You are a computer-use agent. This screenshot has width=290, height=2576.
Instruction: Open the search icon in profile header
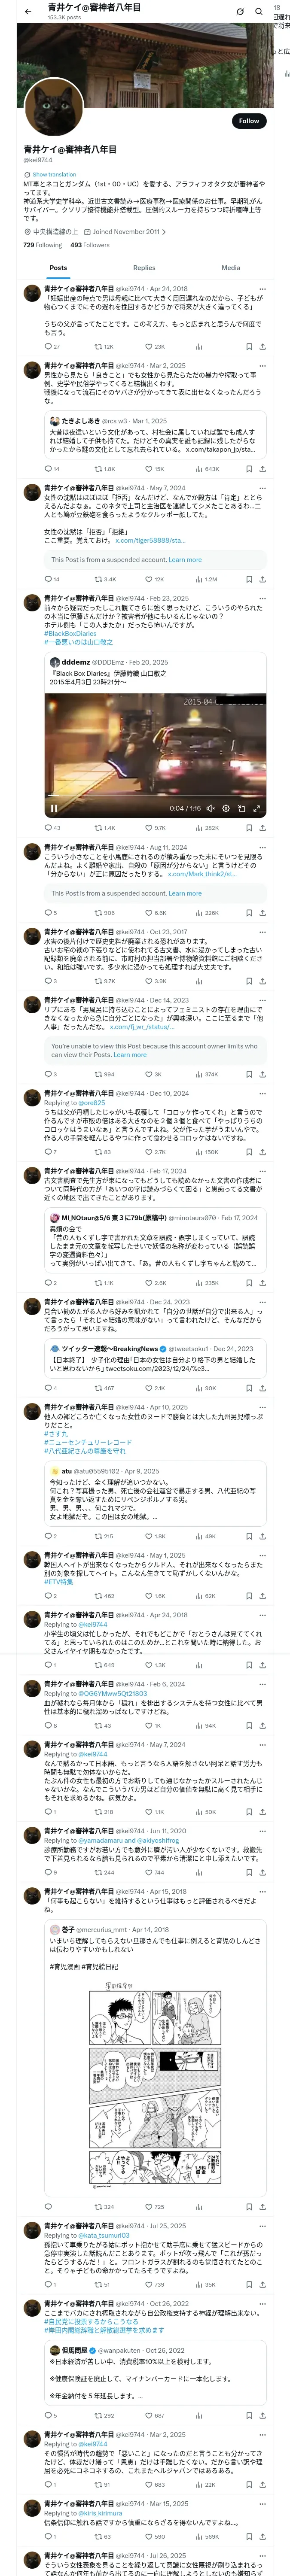258,11
